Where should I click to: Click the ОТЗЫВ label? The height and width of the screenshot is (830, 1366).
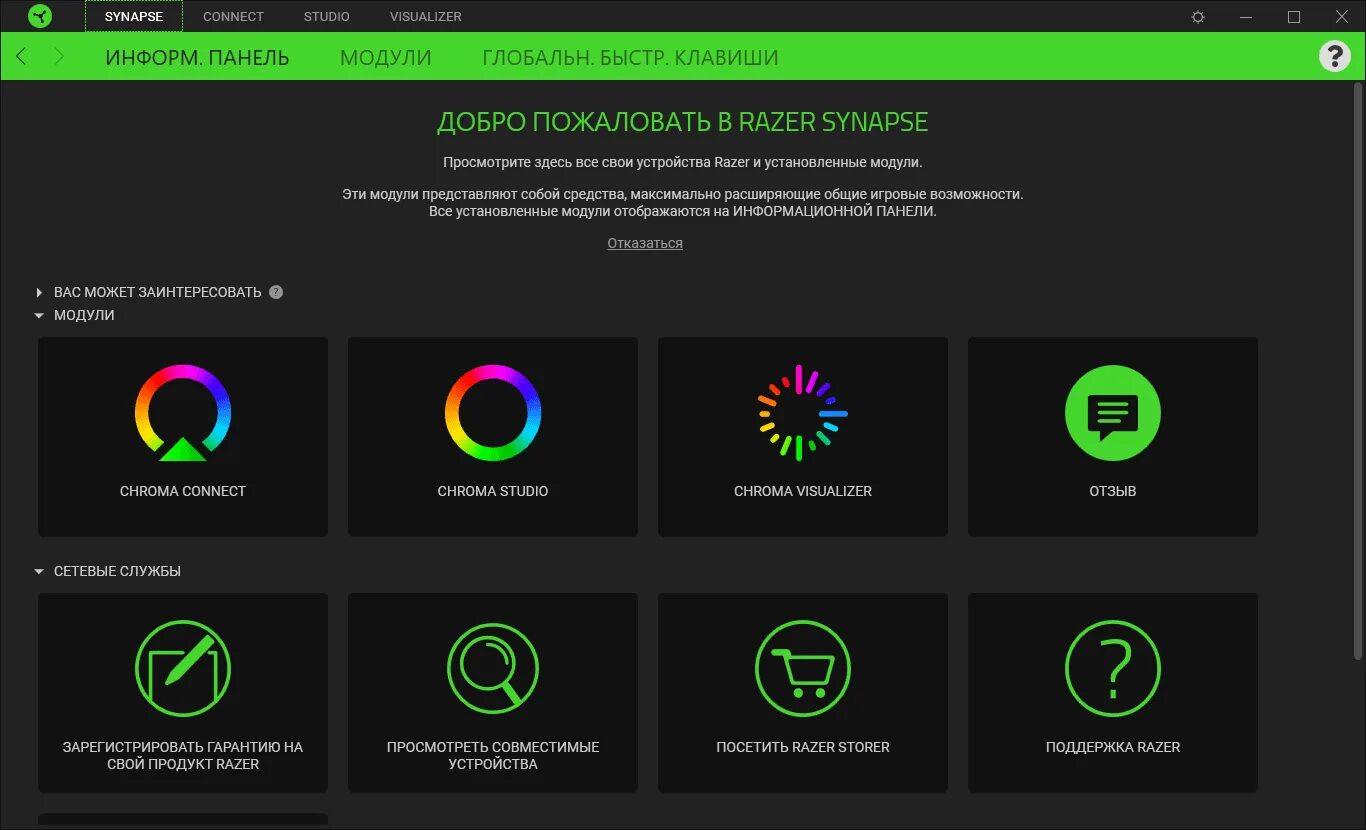click(1113, 491)
